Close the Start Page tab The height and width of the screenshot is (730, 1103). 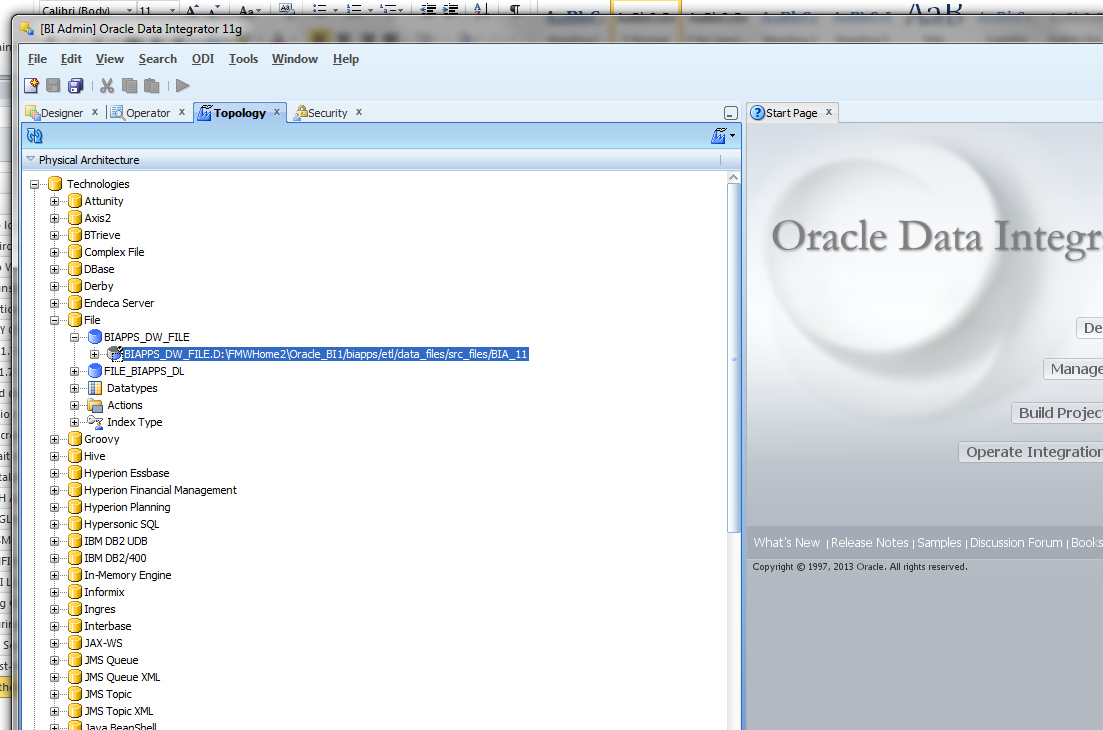pyautogui.click(x=829, y=112)
